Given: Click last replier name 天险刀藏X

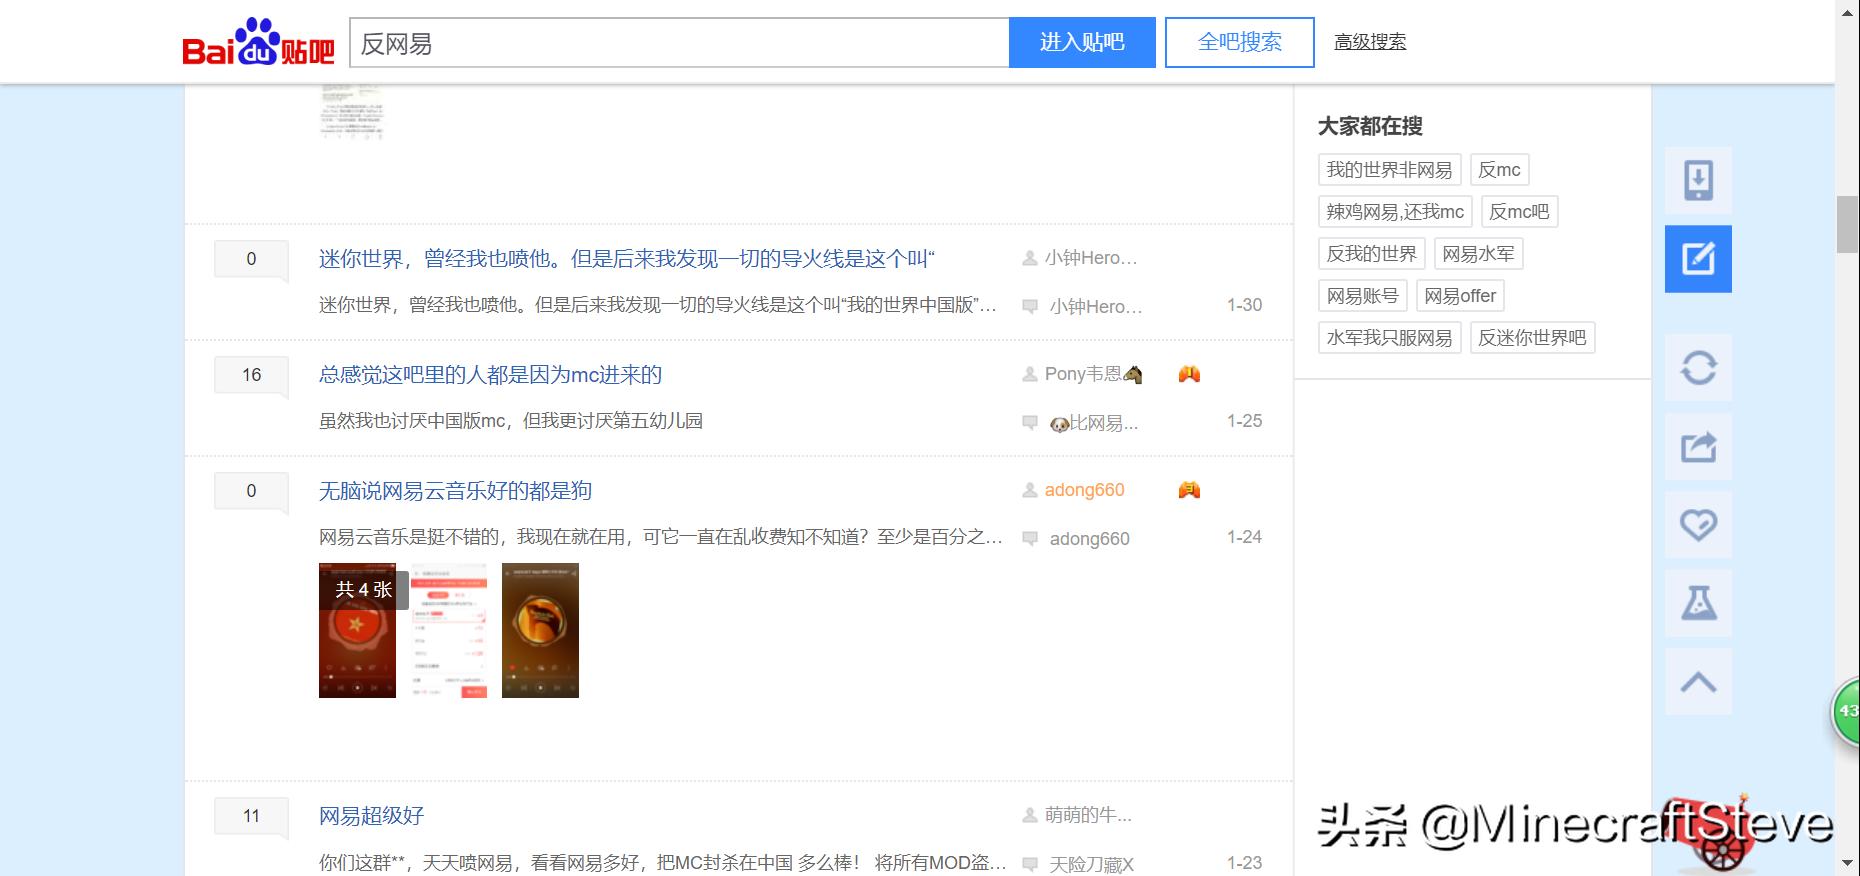Looking at the screenshot, I should point(1091,864).
